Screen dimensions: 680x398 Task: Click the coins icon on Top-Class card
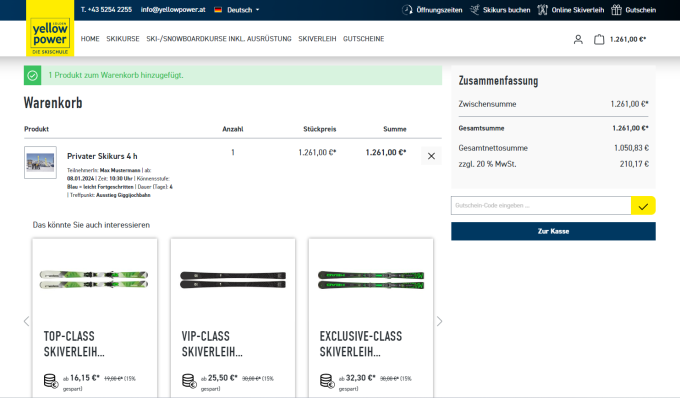pos(51,381)
